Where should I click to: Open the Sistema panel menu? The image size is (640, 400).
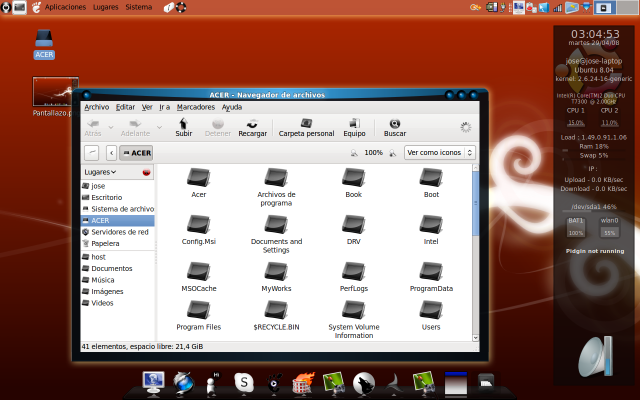(139, 7)
